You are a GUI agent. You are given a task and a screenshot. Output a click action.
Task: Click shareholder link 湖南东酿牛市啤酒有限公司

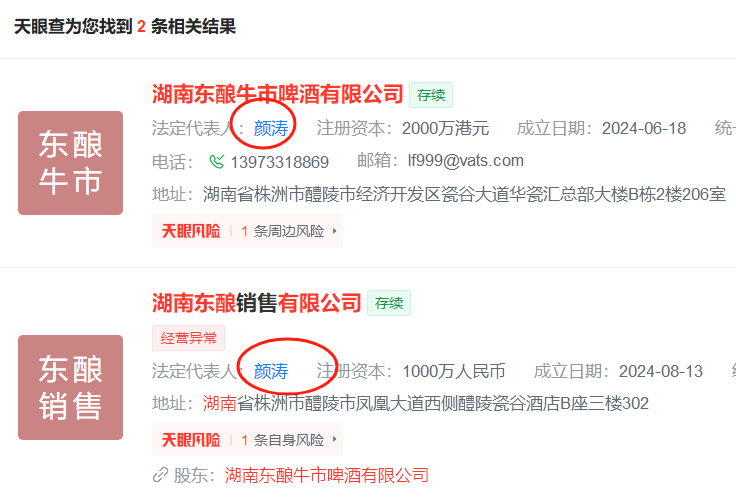[327, 475]
